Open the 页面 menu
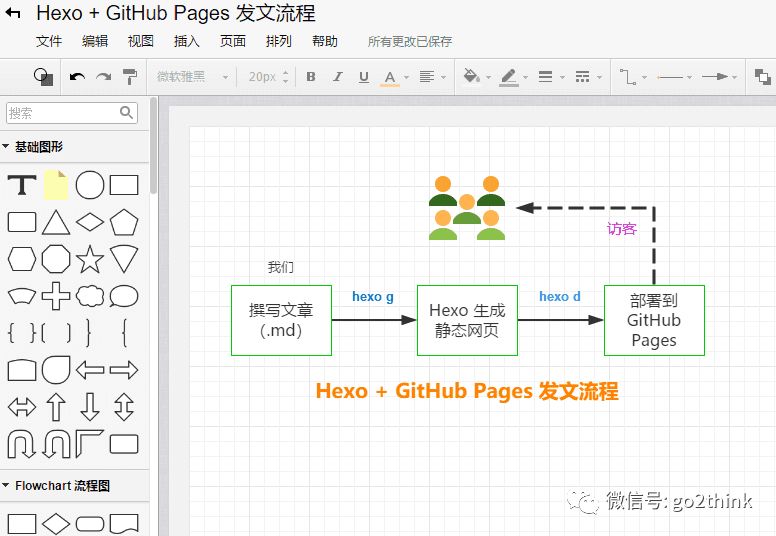This screenshot has width=776, height=536. [x=233, y=41]
